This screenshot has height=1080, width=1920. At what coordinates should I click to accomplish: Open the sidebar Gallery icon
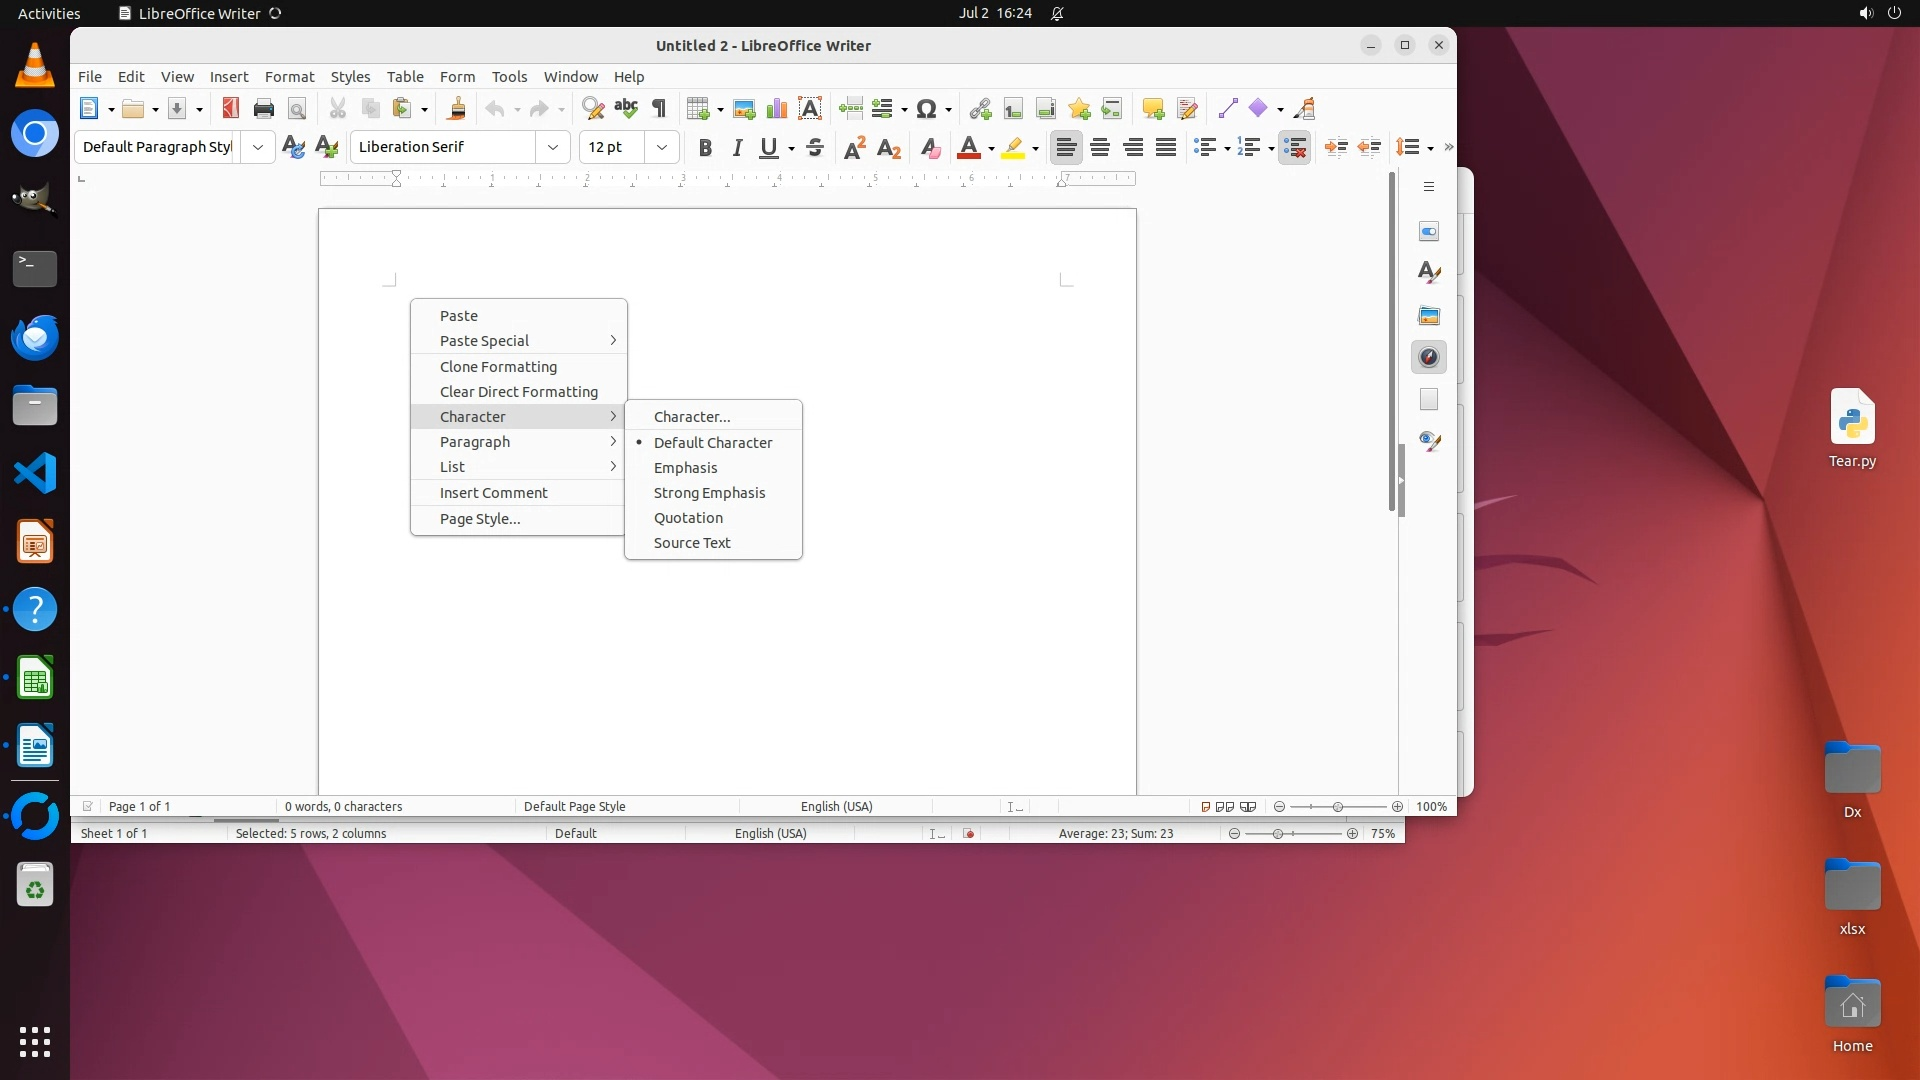[1429, 315]
